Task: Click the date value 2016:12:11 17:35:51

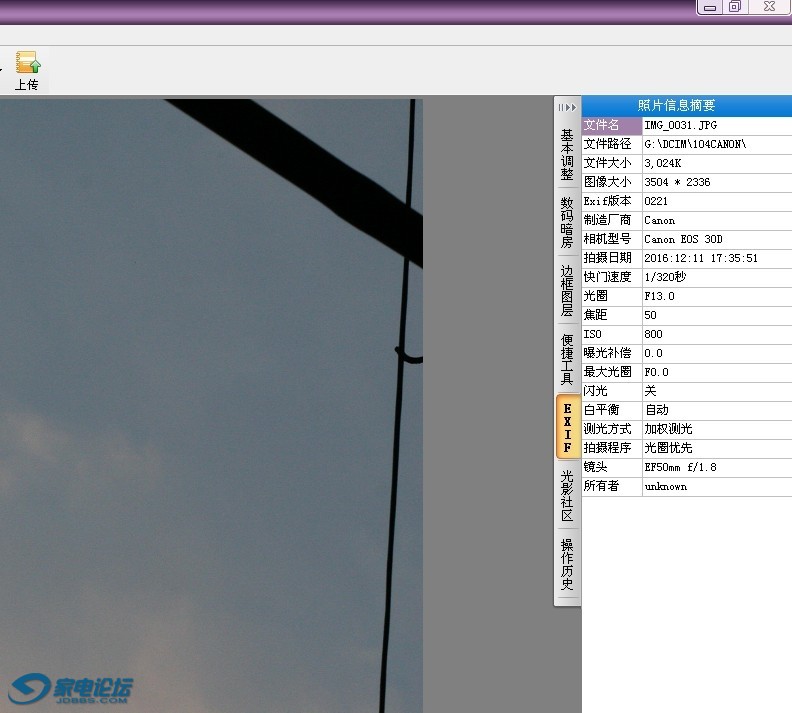Action: pos(701,258)
